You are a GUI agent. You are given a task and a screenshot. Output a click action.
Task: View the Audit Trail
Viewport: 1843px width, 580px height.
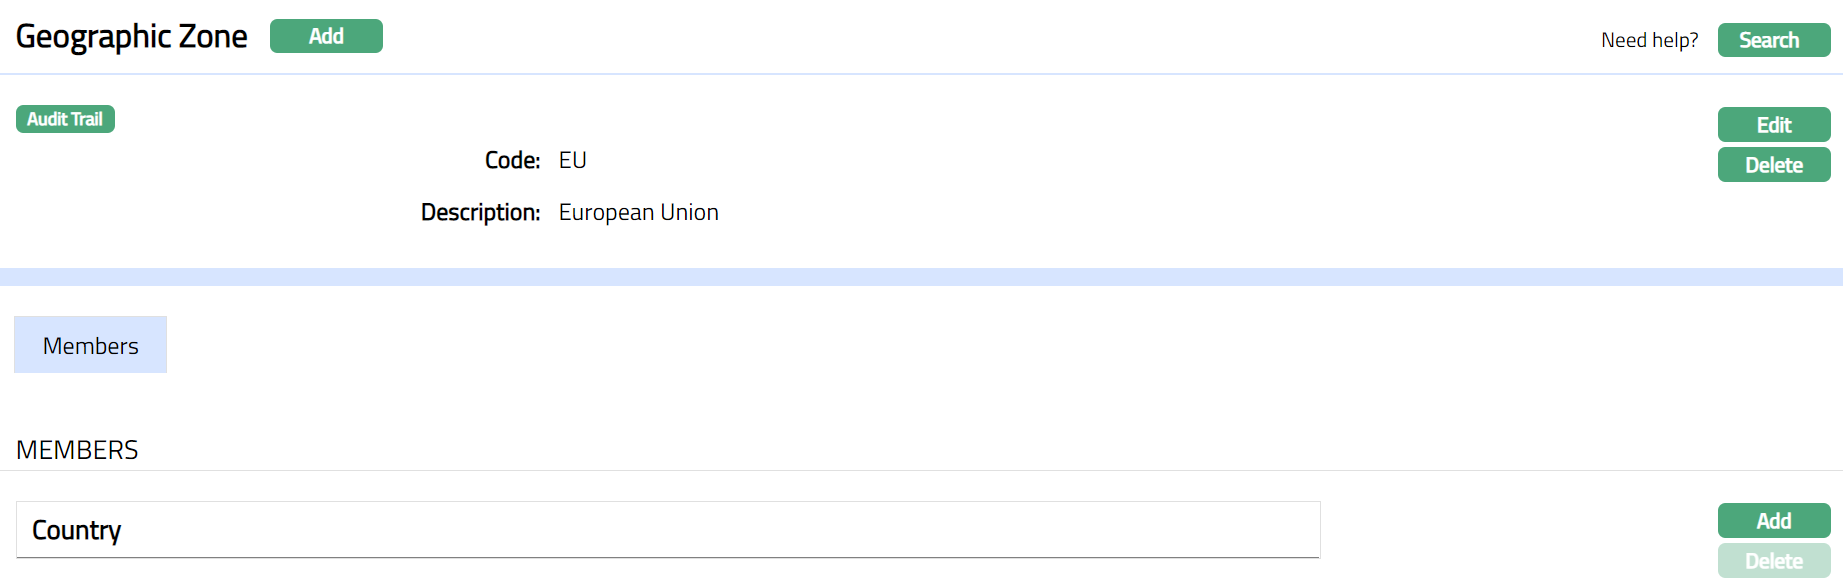pos(65,119)
